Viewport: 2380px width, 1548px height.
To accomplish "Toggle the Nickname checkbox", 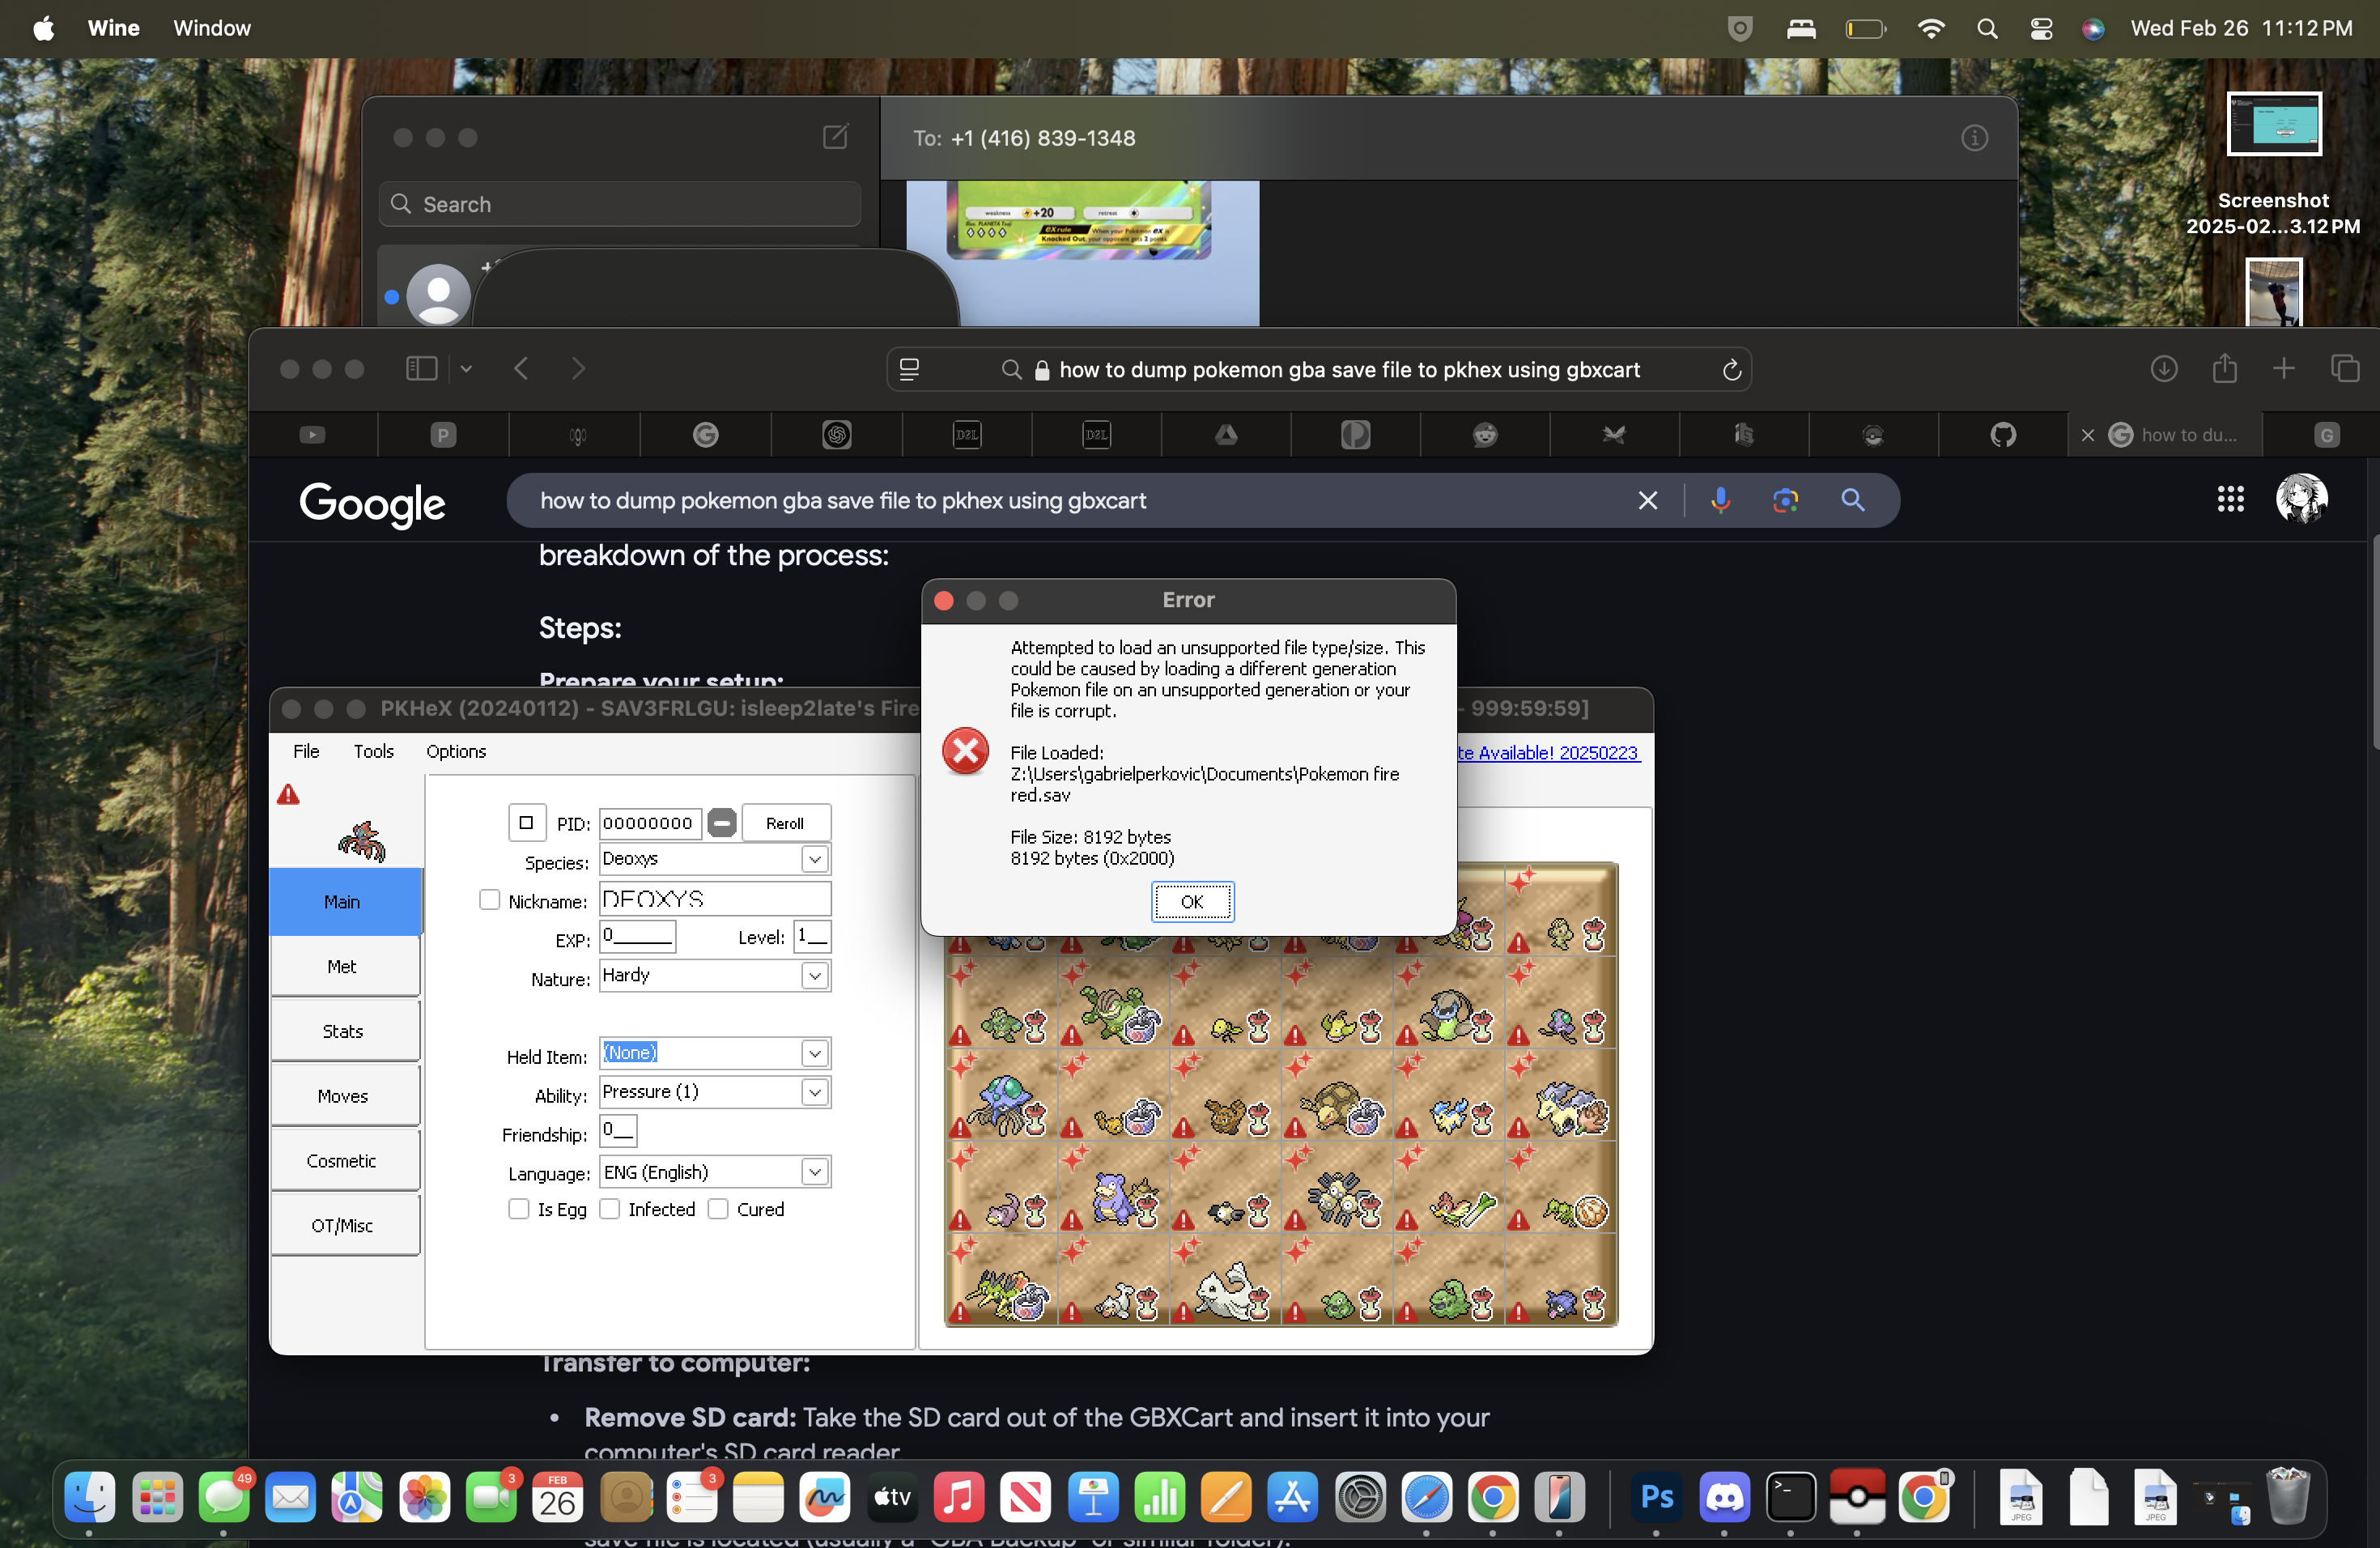I will (489, 900).
